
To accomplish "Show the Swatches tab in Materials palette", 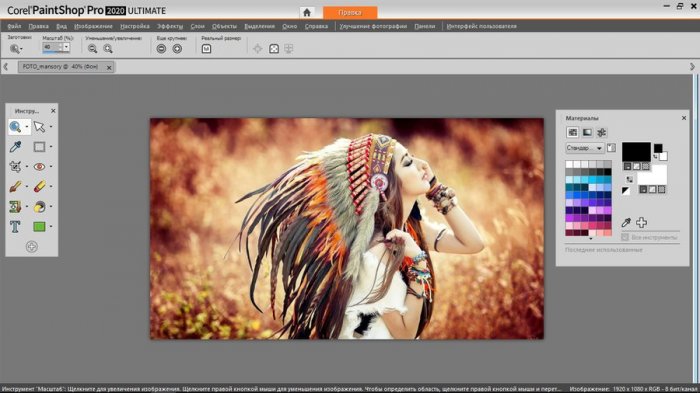I will (x=572, y=132).
